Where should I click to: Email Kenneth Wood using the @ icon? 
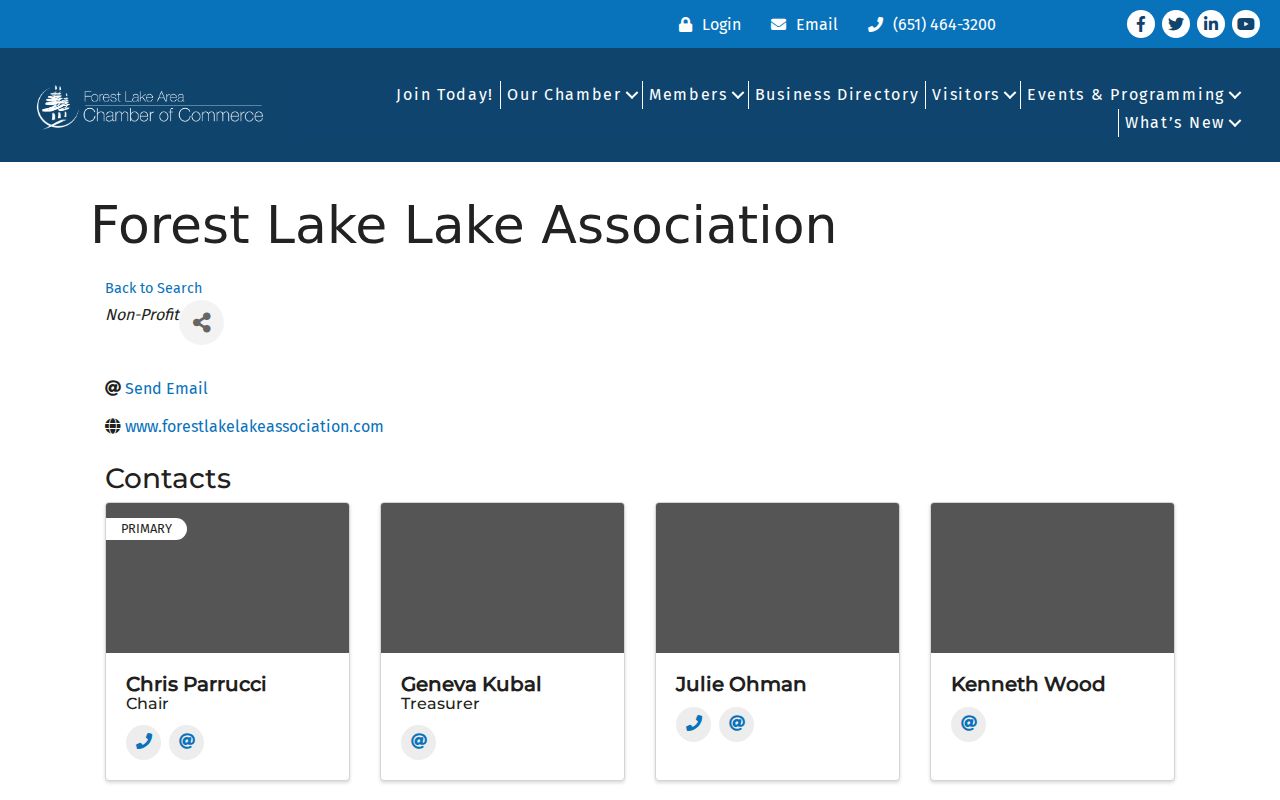coord(968,724)
